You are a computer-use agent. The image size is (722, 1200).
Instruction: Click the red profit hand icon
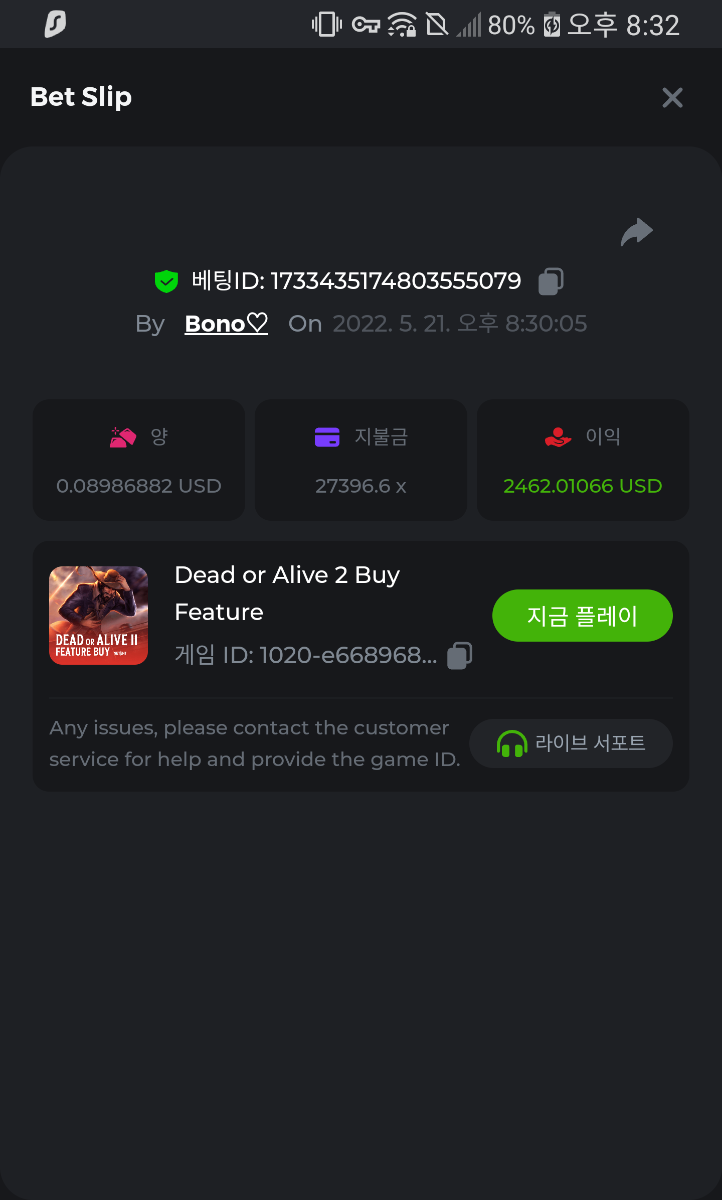point(557,437)
